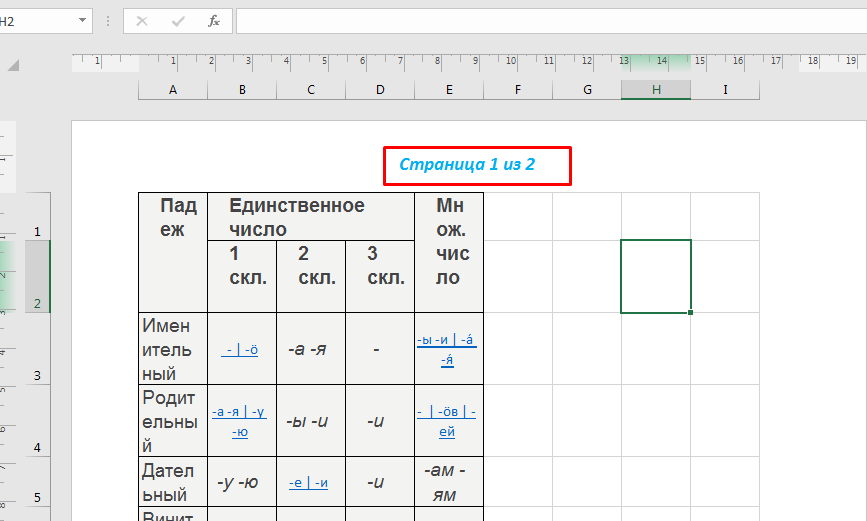Click the Cancel (X) formula bar icon

pos(142,21)
